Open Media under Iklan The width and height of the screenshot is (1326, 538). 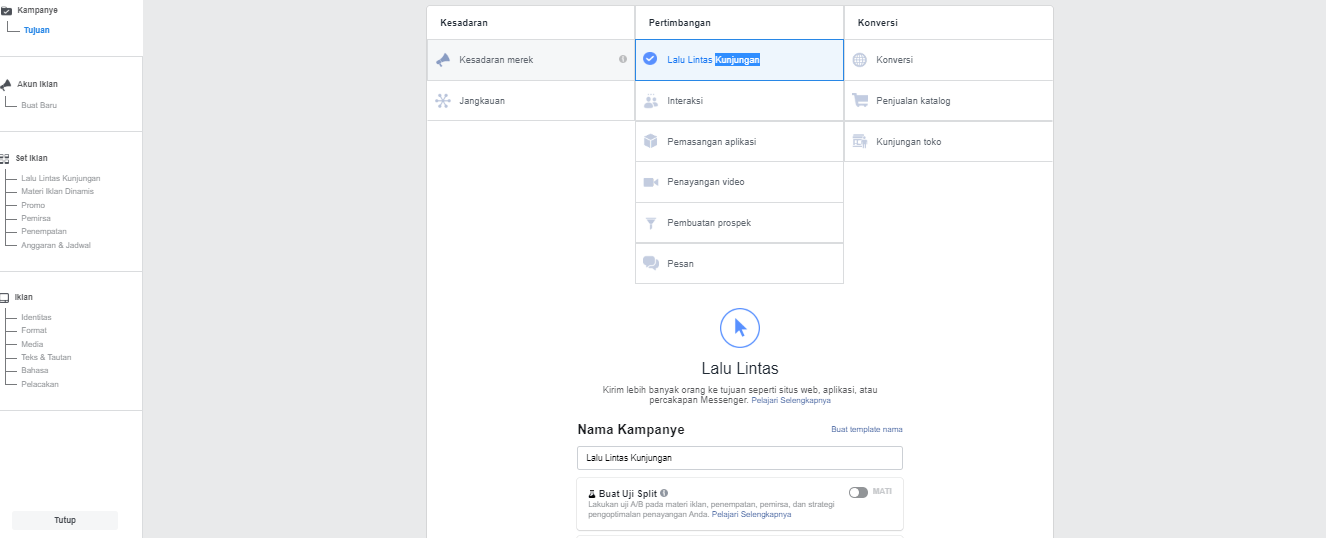32,344
